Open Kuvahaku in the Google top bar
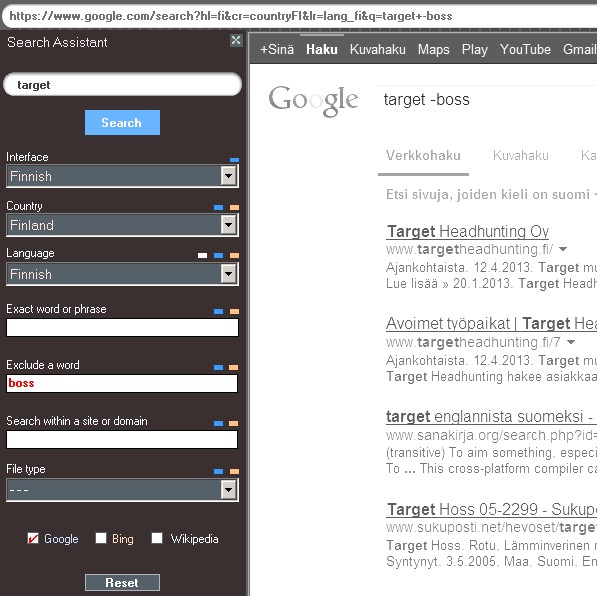The image size is (597, 596). [378, 50]
